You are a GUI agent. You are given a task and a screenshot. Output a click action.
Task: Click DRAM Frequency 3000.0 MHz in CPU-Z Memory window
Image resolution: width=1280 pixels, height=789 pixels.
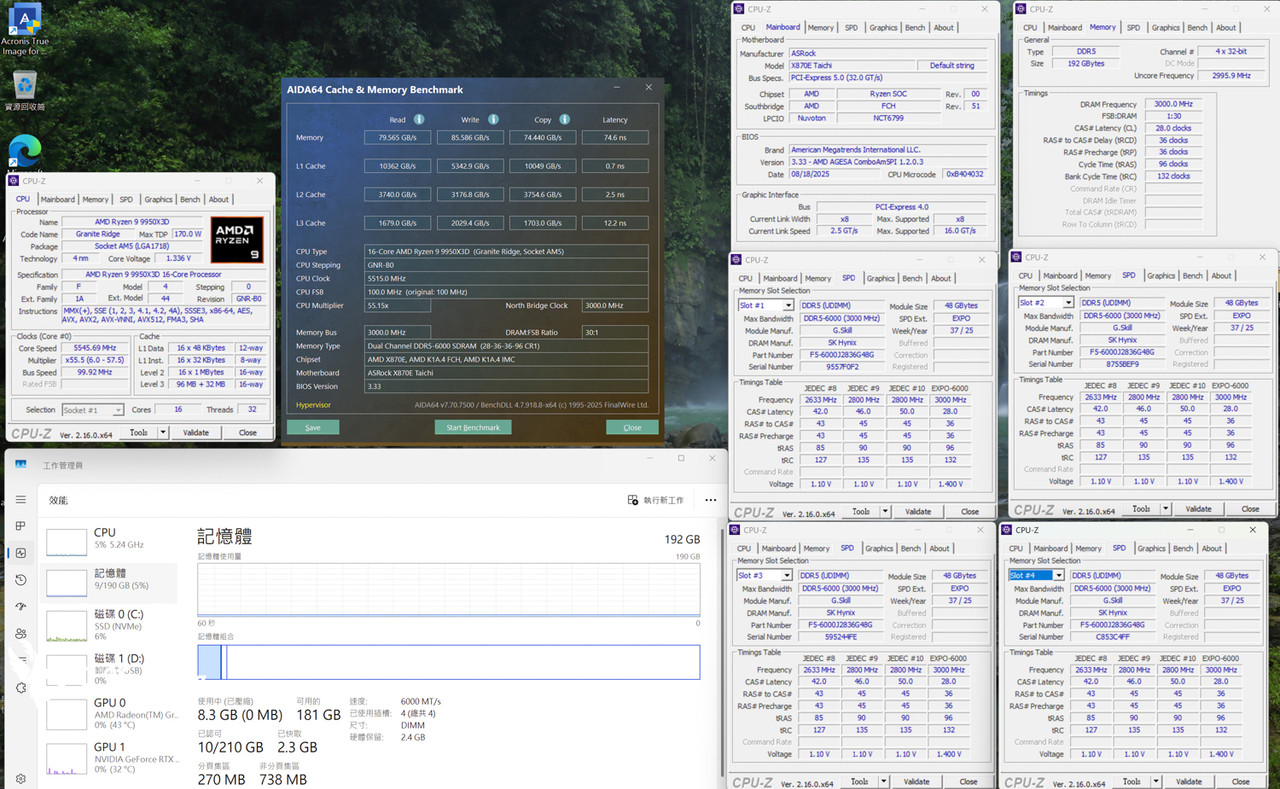1173,104
